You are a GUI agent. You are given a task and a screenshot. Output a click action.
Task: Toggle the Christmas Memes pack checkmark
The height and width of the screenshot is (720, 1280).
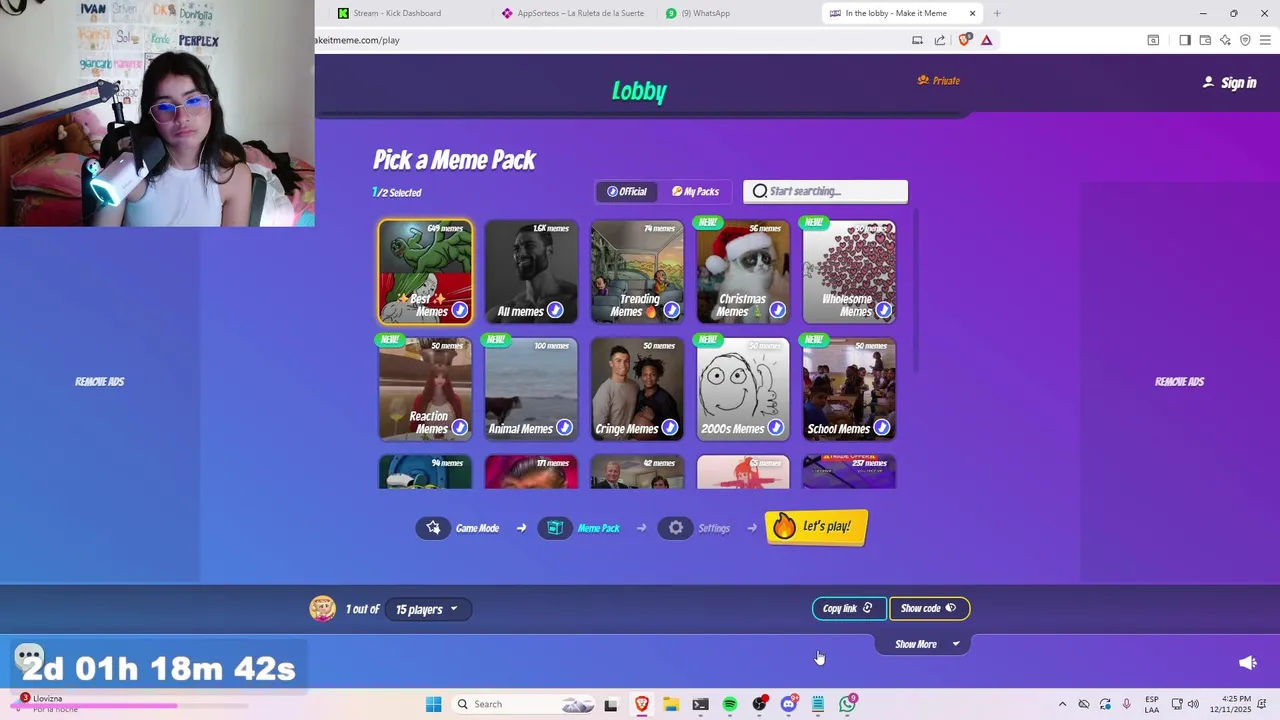tap(777, 311)
